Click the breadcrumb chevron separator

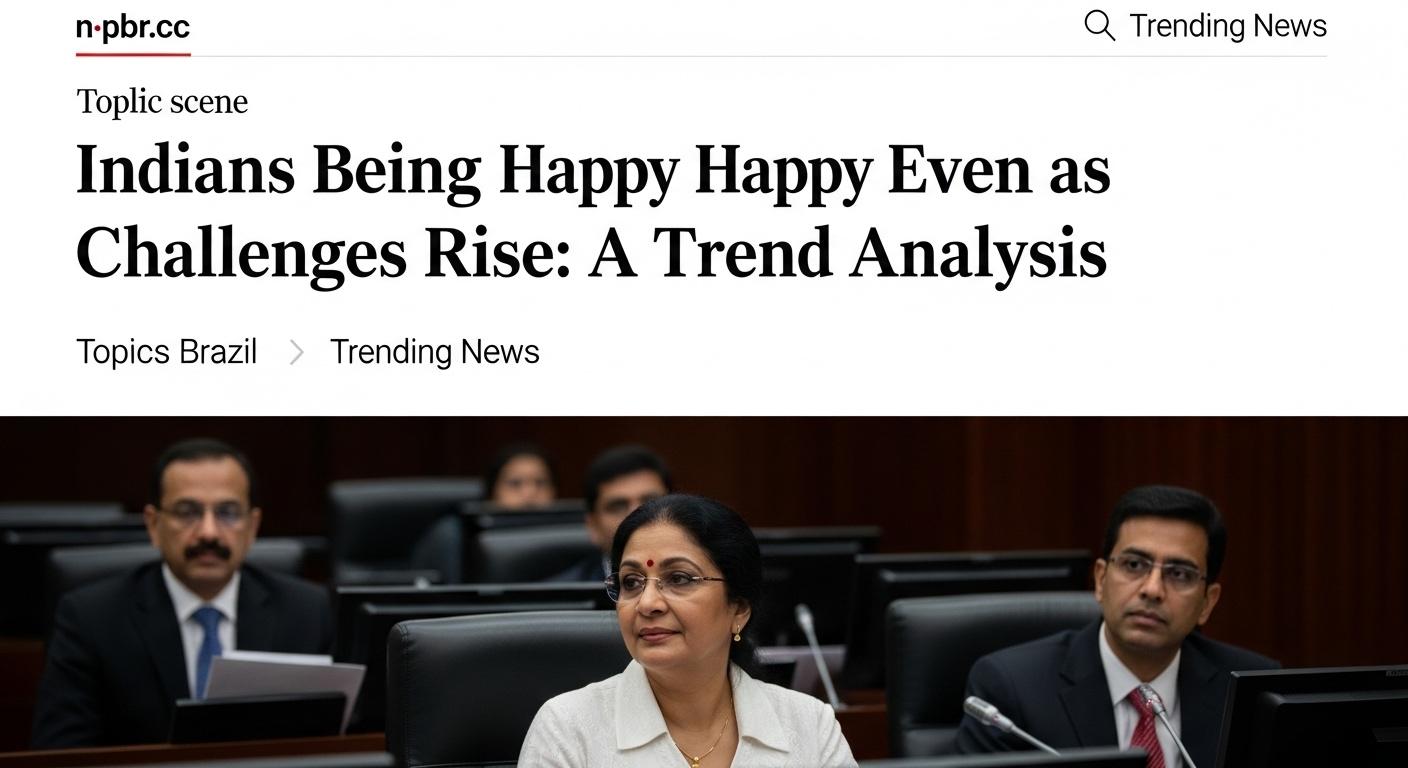click(296, 352)
